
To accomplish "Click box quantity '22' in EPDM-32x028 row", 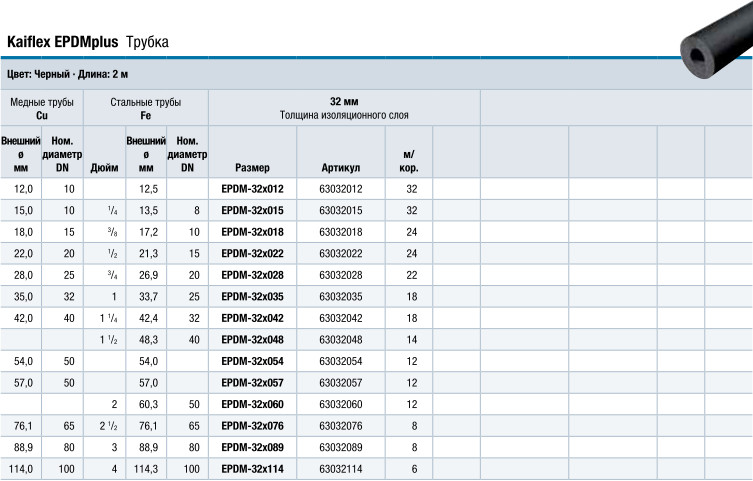I will pyautogui.click(x=412, y=275).
